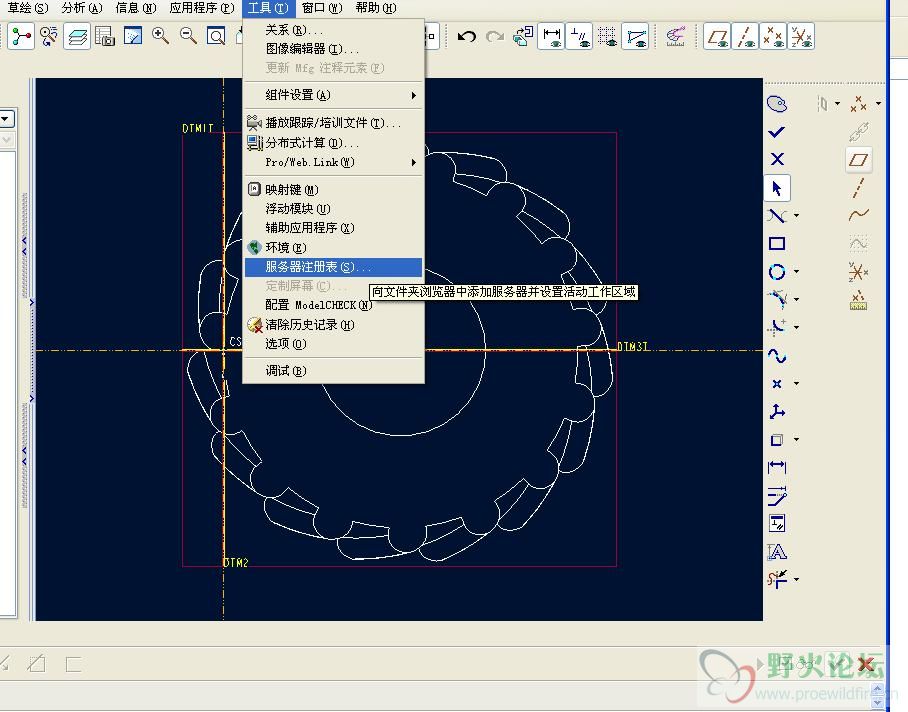Viewport: 908px width, 712px height.
Task: Expand the circle tool flyout arrow
Action: click(x=797, y=271)
